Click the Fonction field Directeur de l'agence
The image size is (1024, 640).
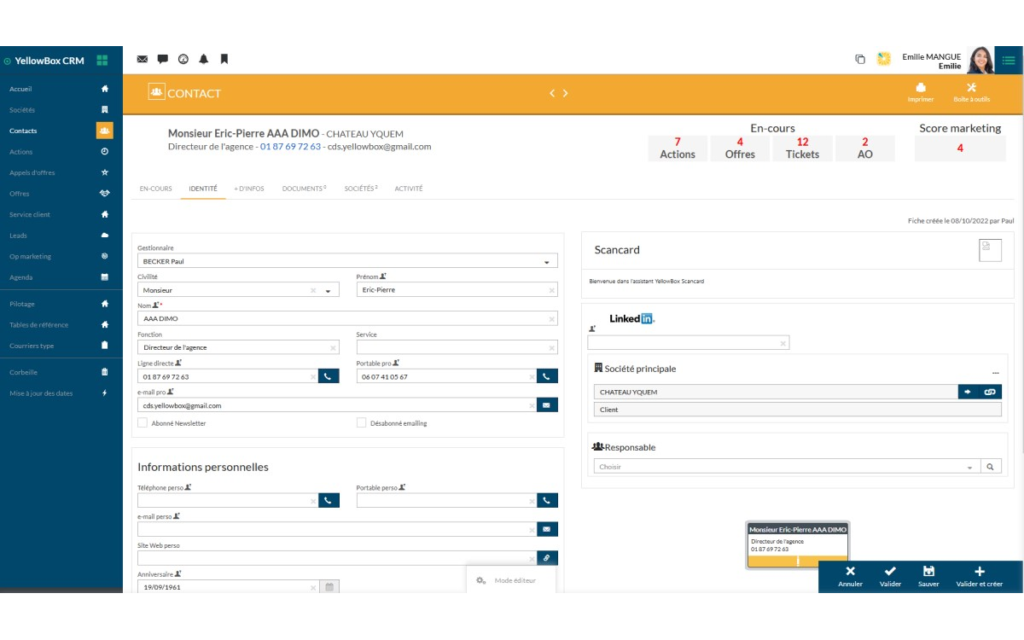coord(238,347)
